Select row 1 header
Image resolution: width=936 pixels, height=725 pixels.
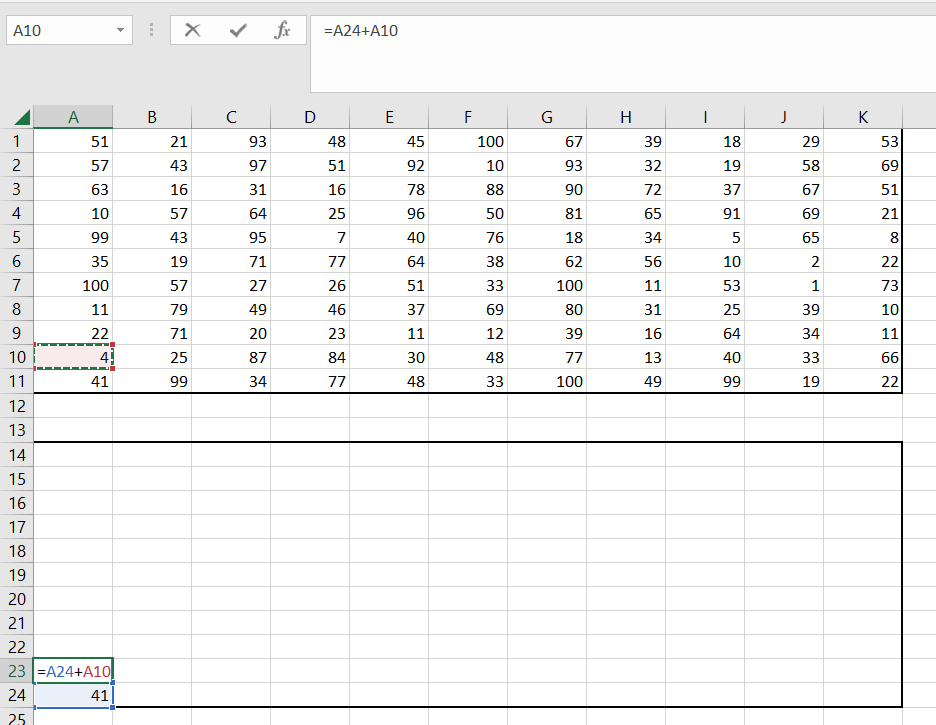(16, 142)
